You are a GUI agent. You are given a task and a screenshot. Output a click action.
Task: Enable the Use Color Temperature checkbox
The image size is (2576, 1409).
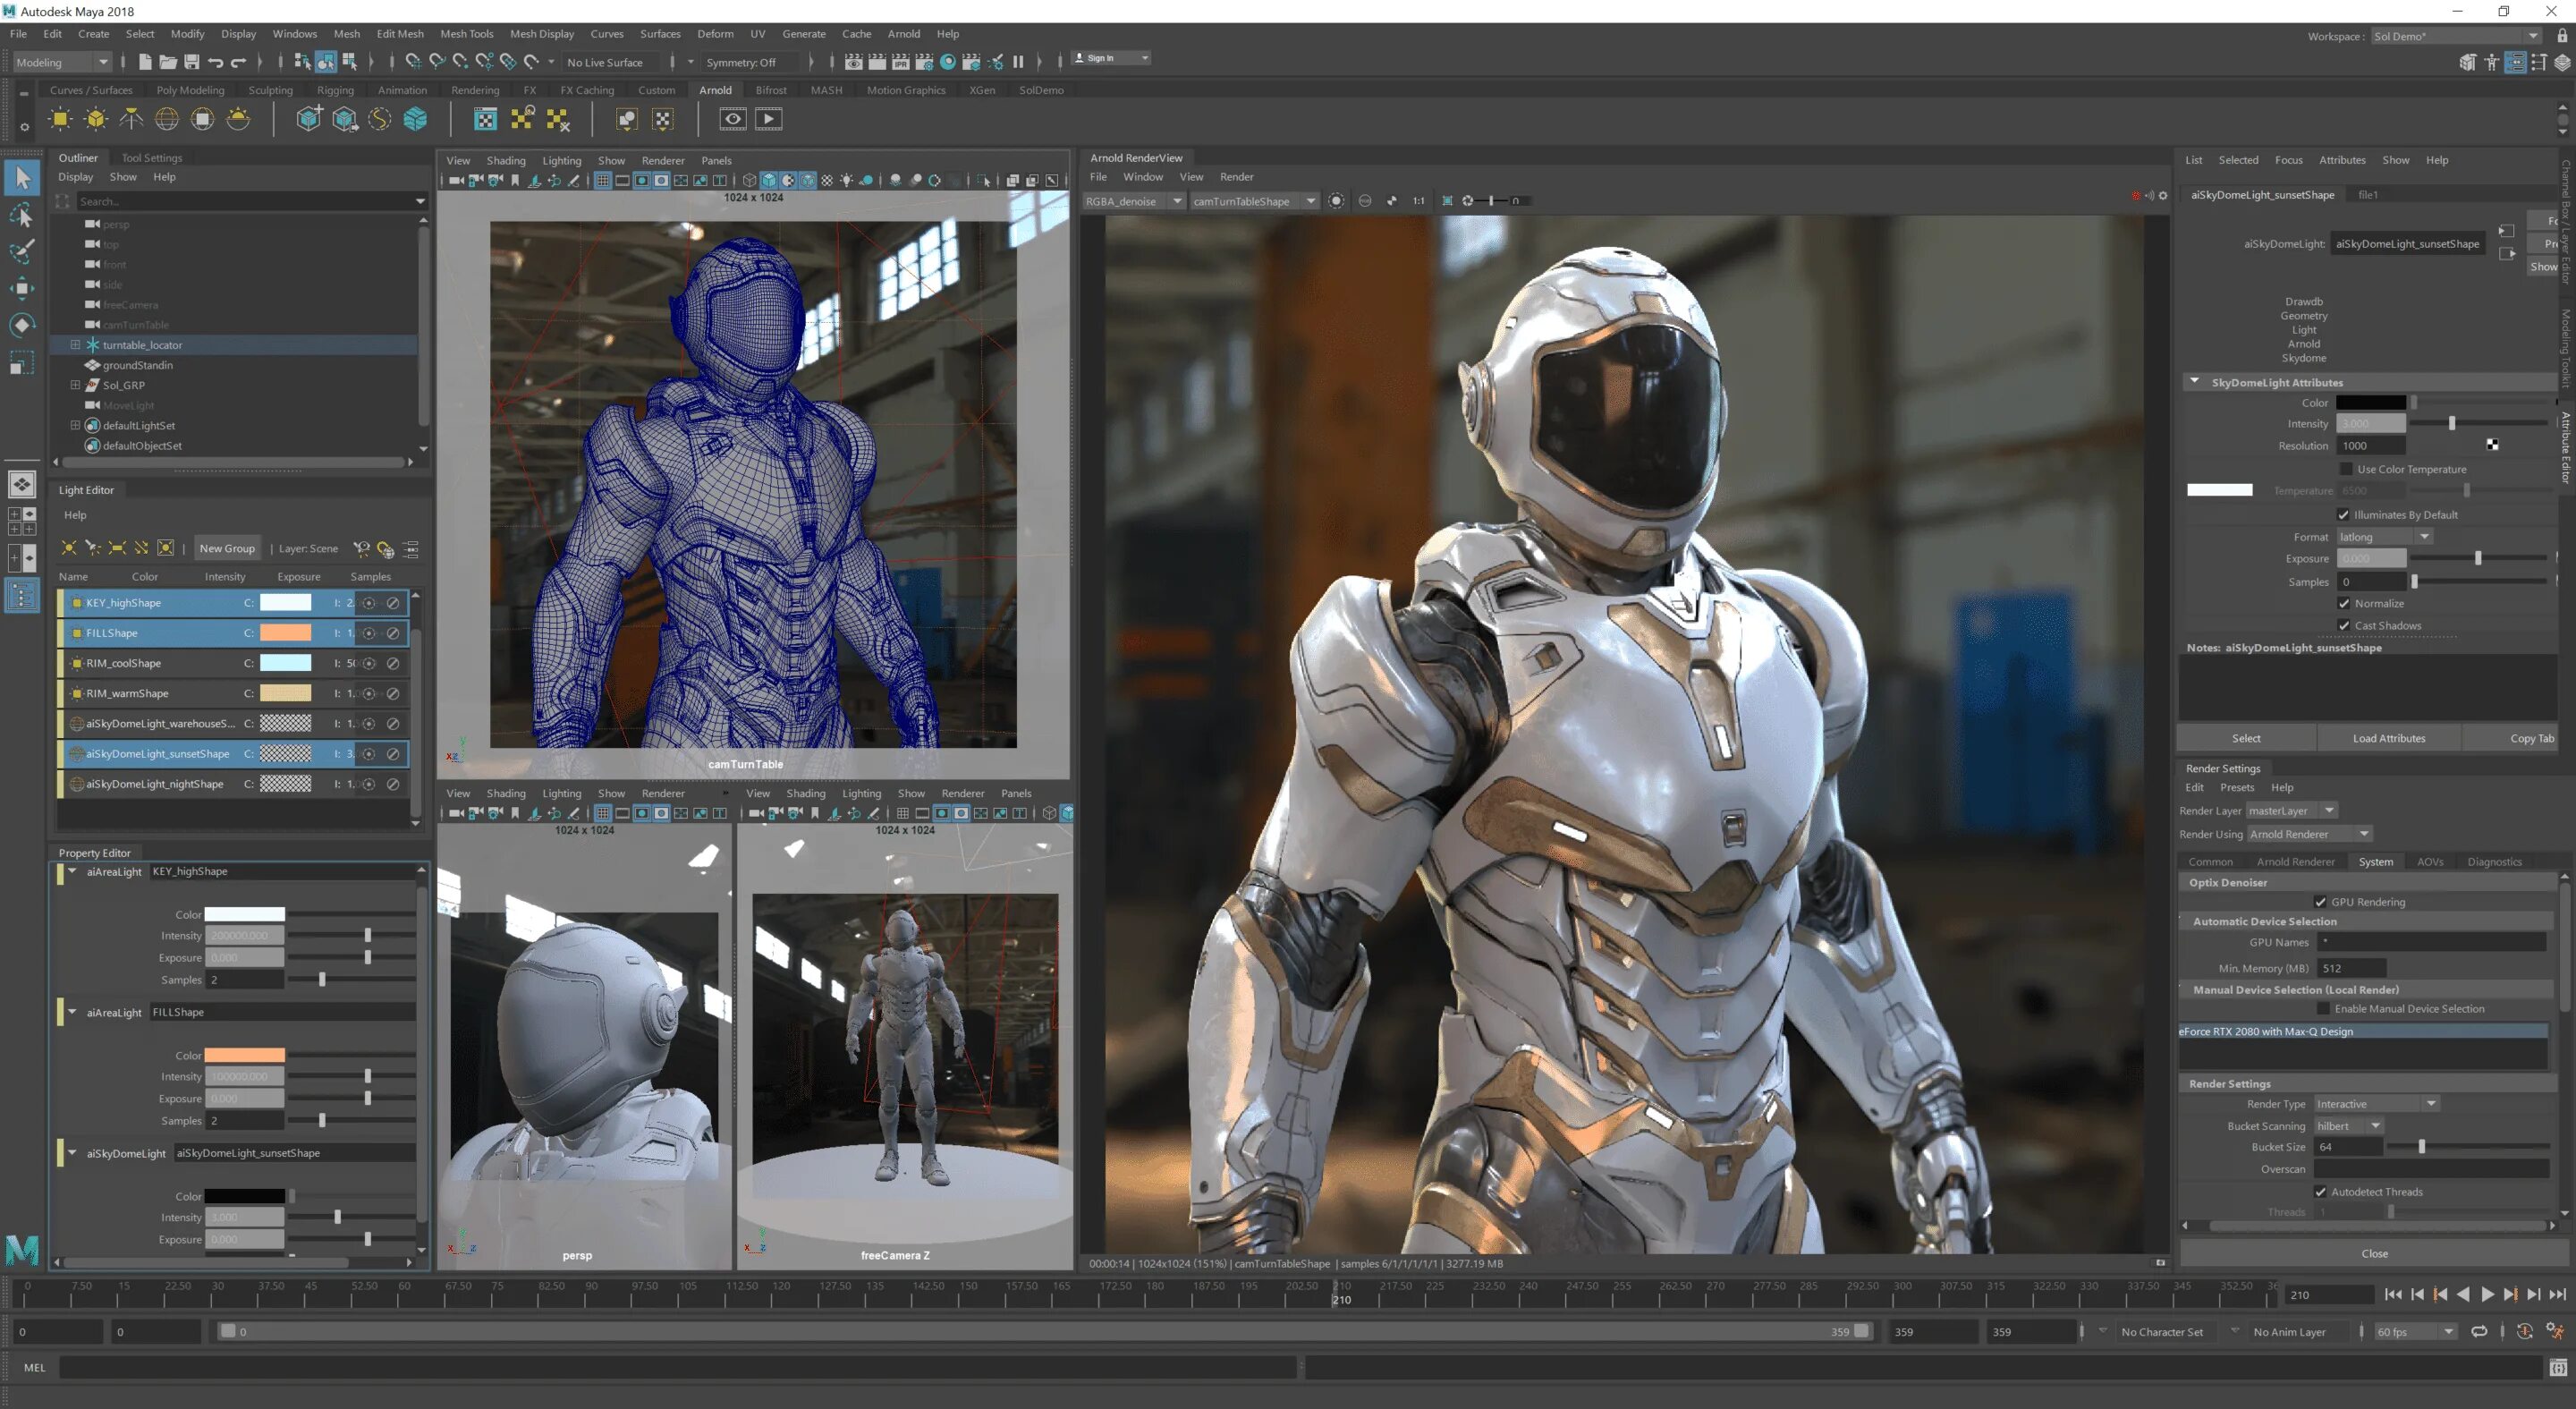pos(2346,469)
